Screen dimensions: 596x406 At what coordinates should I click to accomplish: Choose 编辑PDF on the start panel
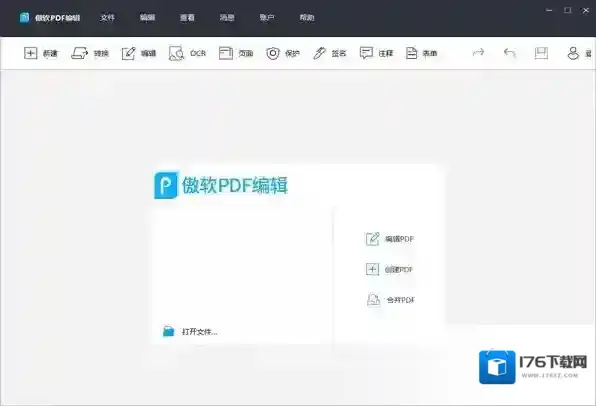tap(390, 239)
